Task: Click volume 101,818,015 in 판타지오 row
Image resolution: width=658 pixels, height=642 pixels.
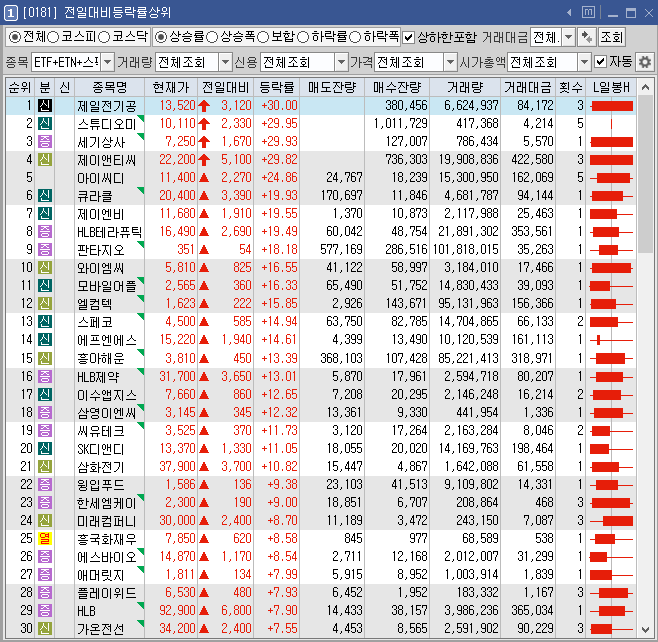Action: pos(465,250)
